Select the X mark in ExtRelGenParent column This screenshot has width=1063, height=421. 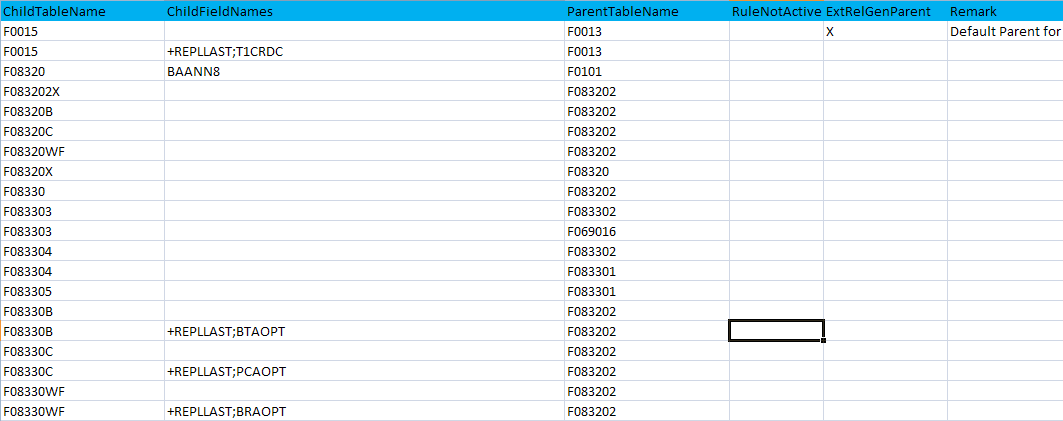click(831, 31)
